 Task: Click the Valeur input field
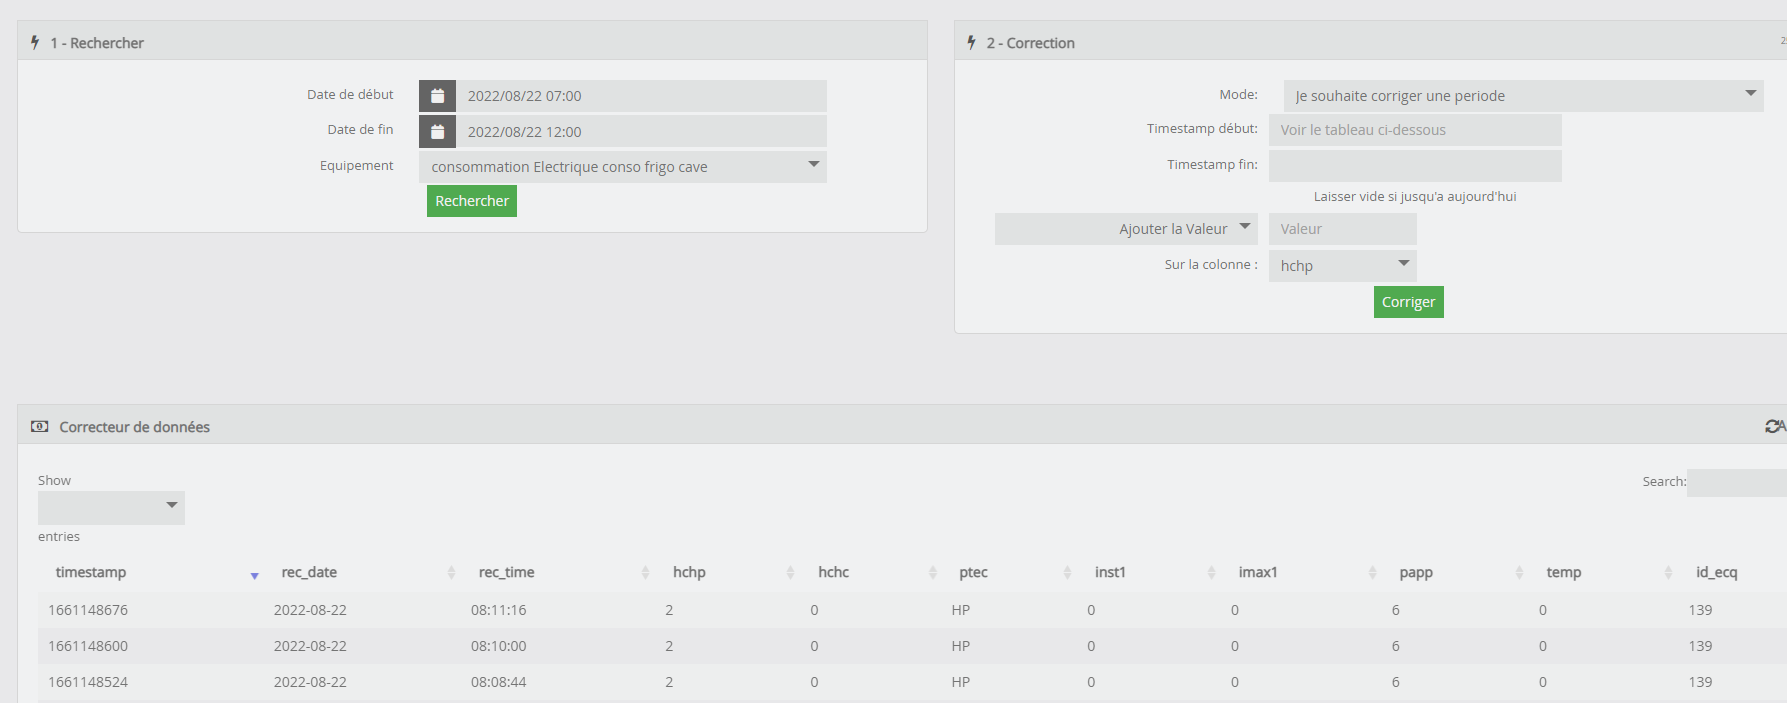pyautogui.click(x=1342, y=229)
